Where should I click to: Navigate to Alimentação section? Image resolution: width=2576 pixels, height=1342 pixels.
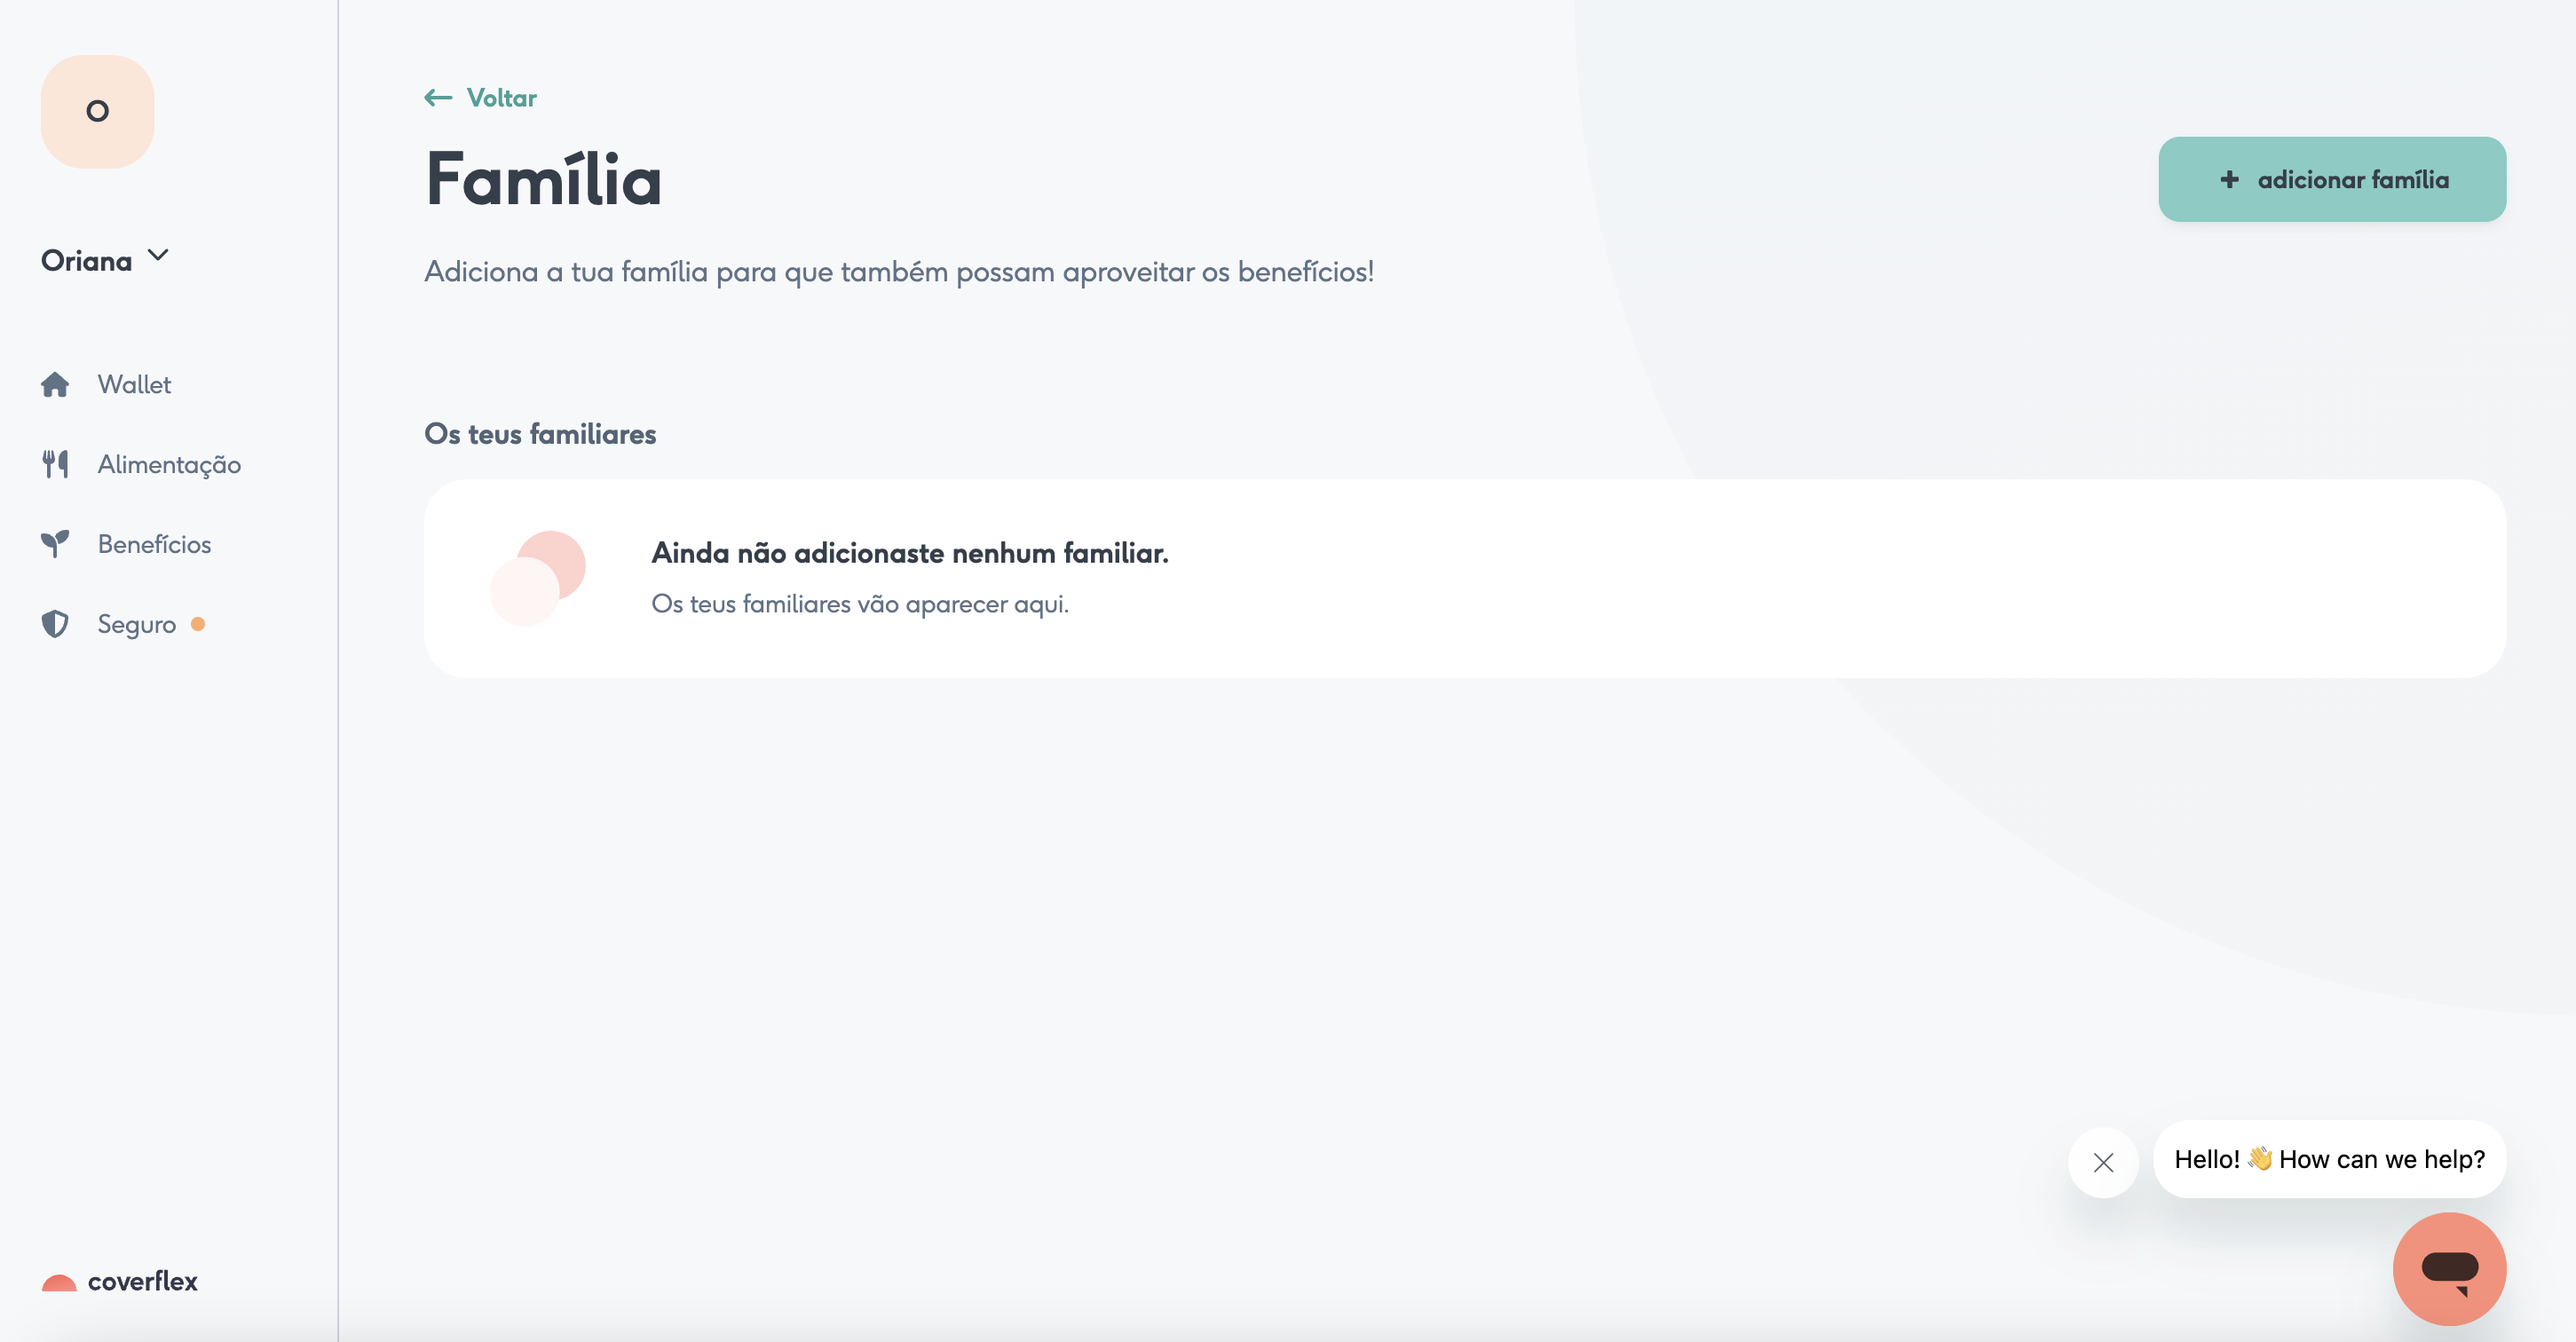tap(169, 465)
